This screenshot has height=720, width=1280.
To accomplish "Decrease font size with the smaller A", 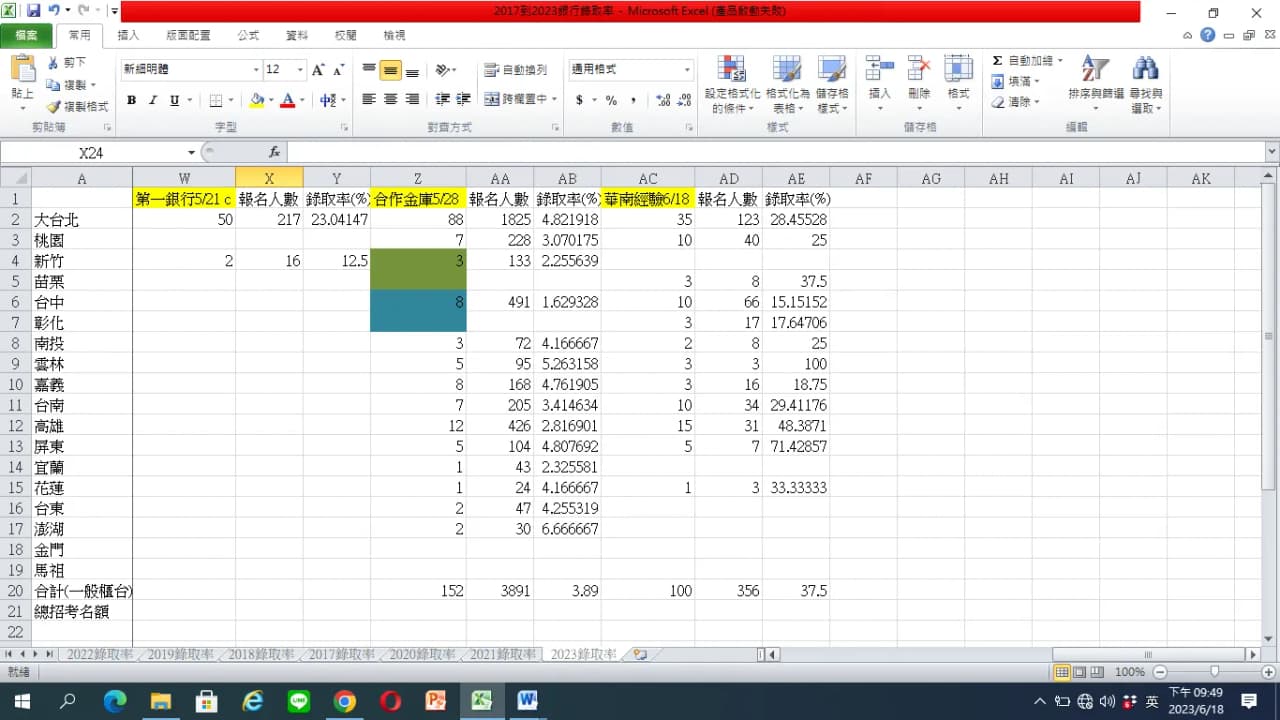I will pos(339,70).
